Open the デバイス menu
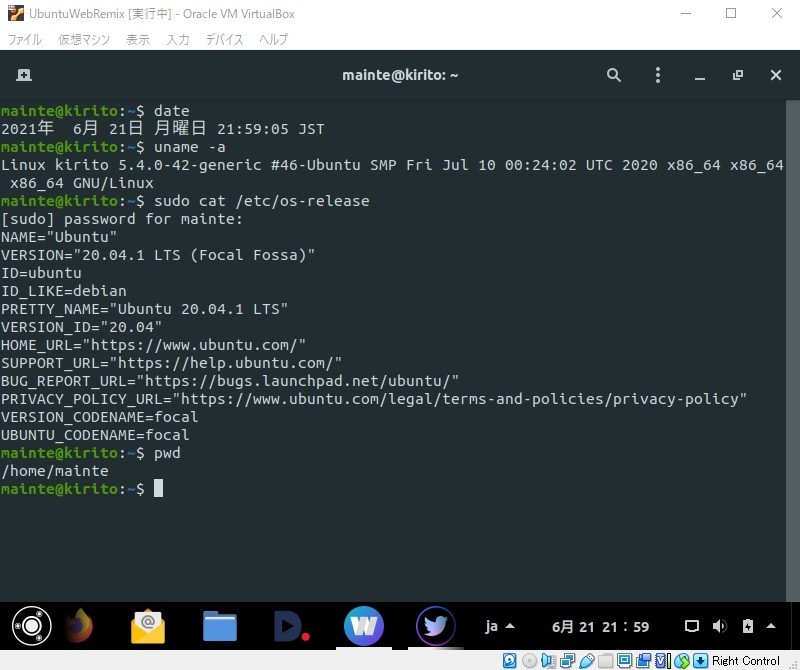The image size is (800, 670). pos(224,39)
